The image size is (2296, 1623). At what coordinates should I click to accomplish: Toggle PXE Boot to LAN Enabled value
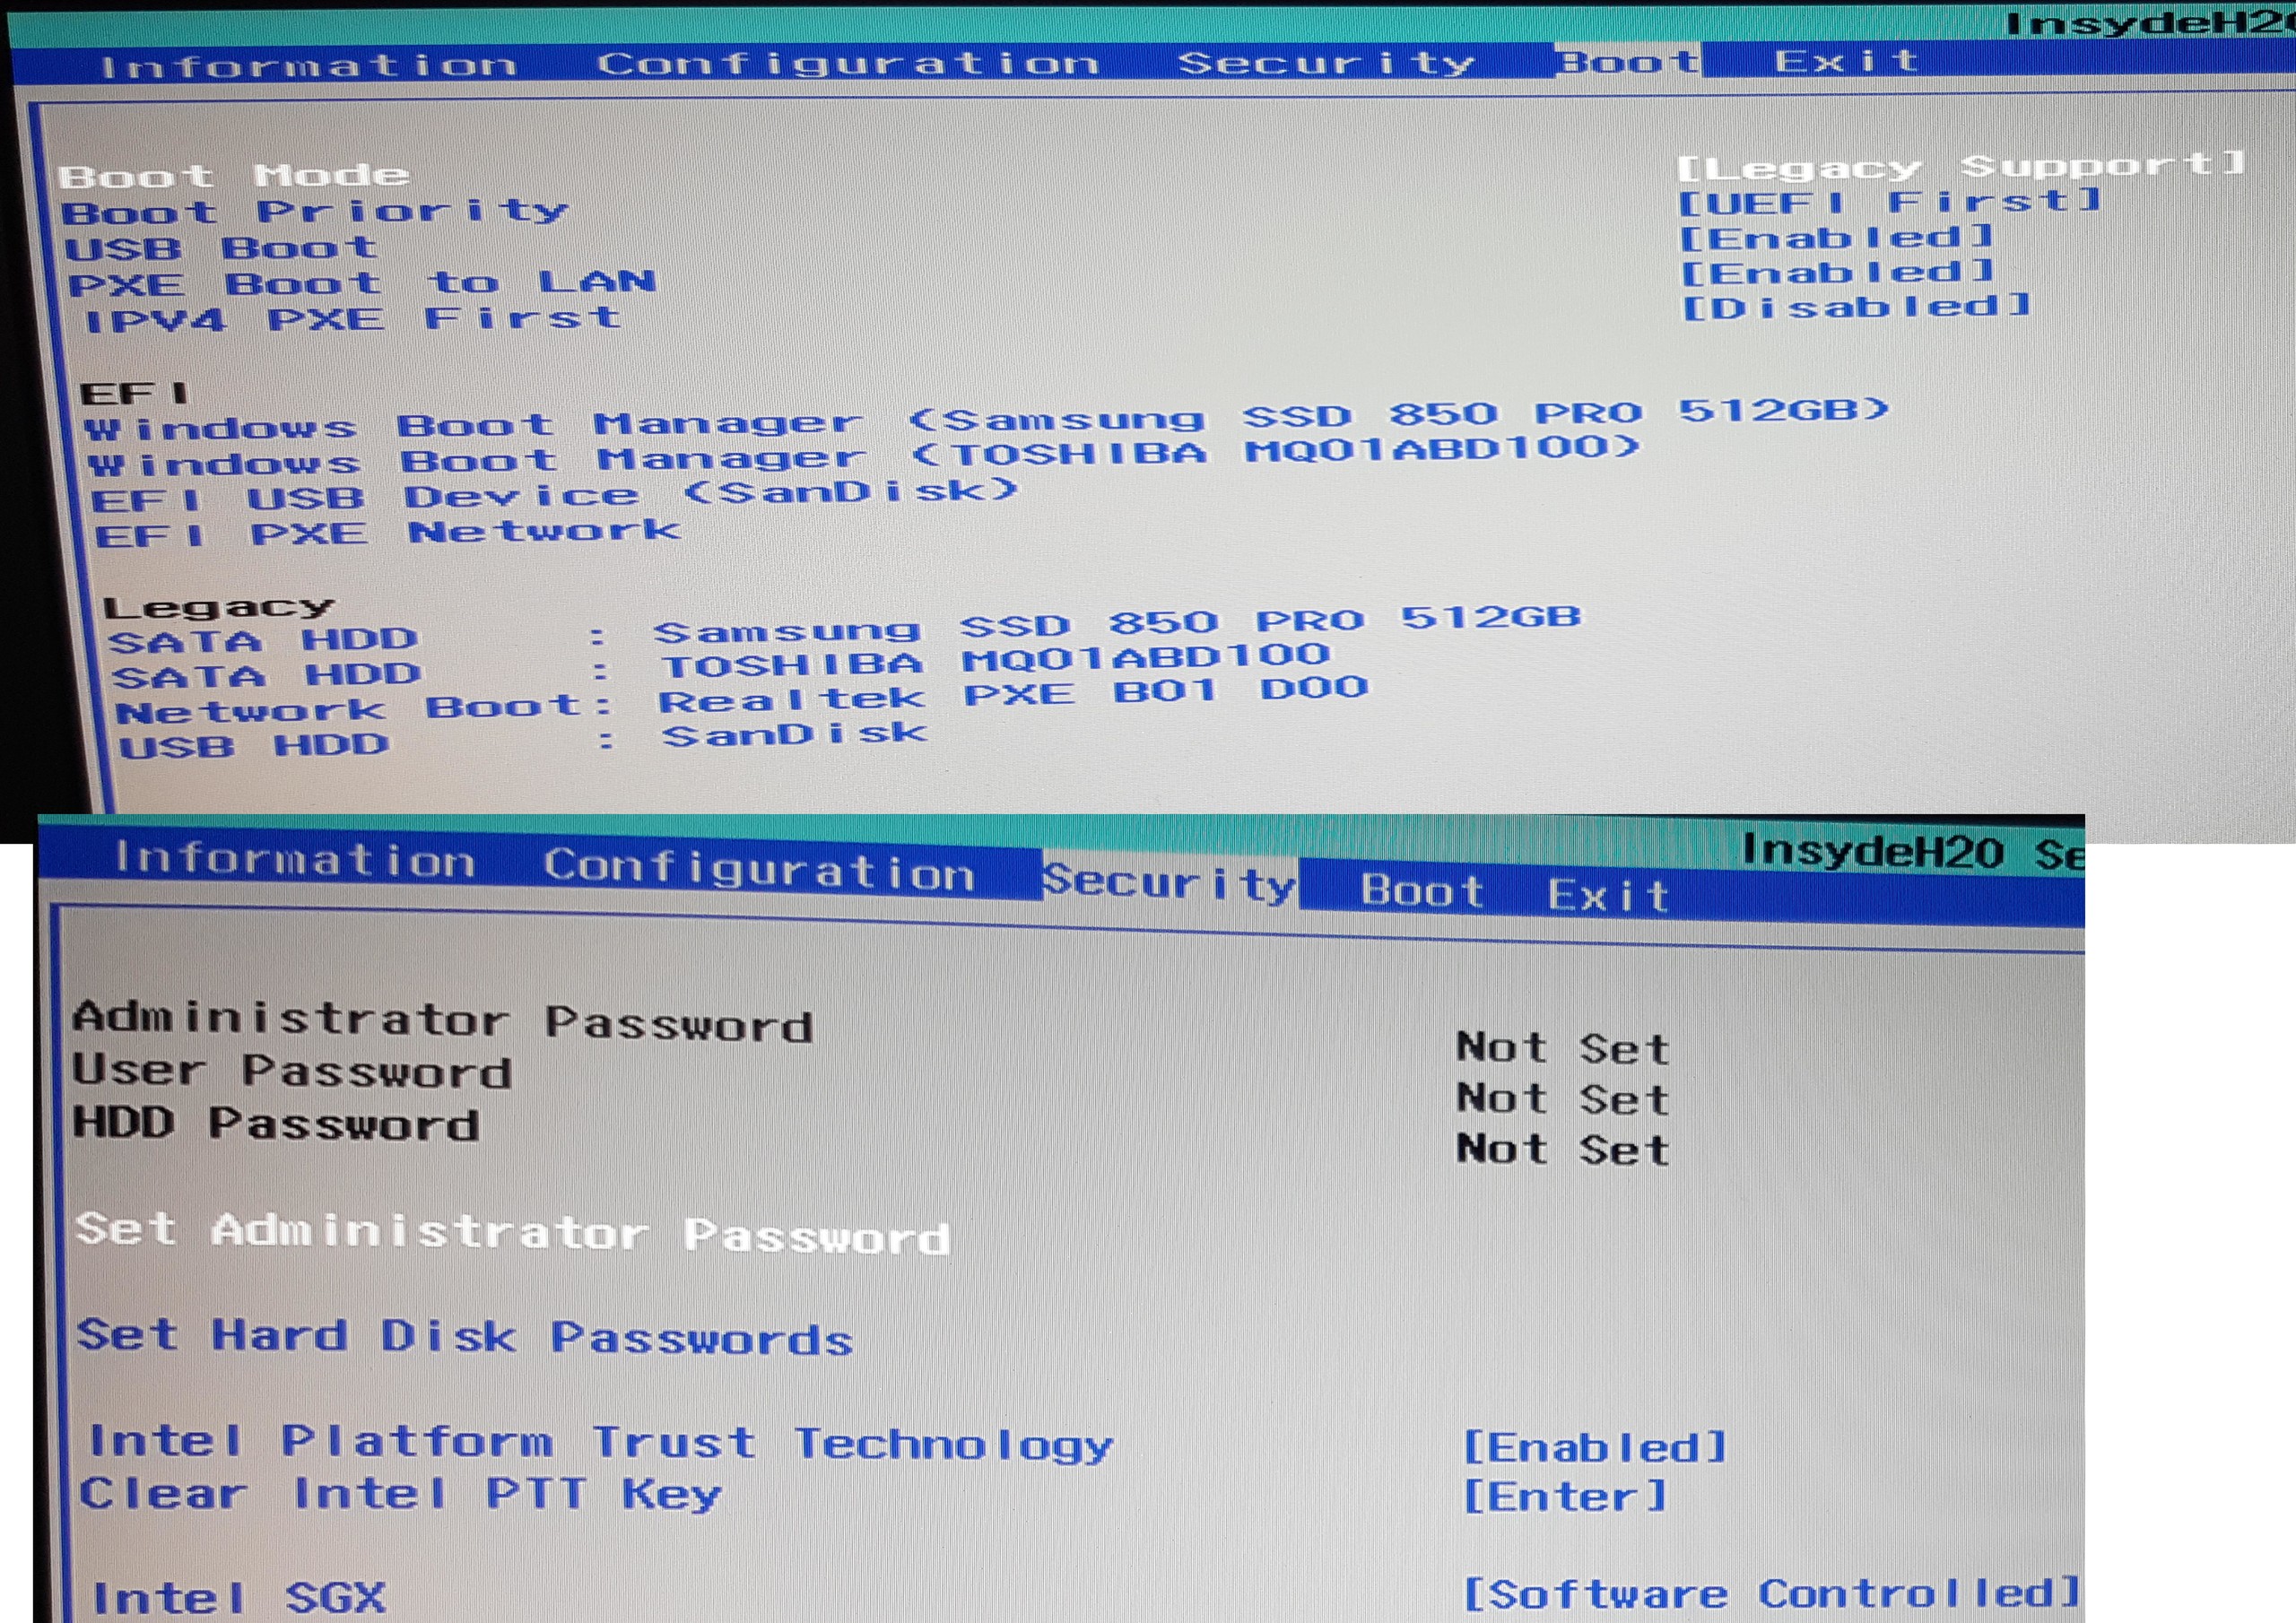click(1836, 272)
